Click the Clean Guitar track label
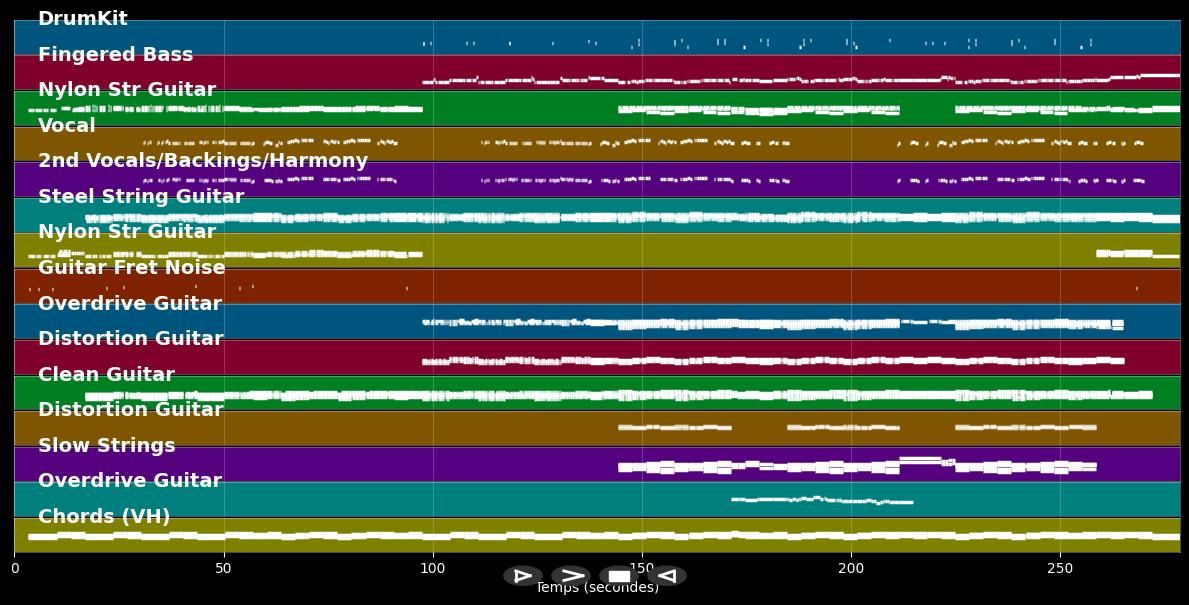 [106, 375]
